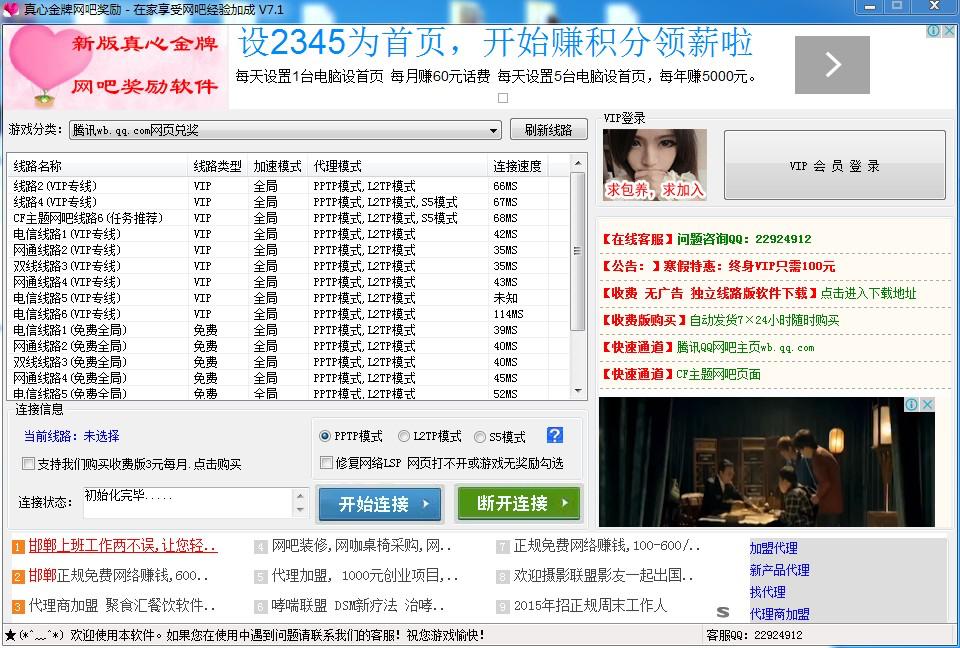Click the info icon on top banner
960x648 pixels.
coord(933,31)
